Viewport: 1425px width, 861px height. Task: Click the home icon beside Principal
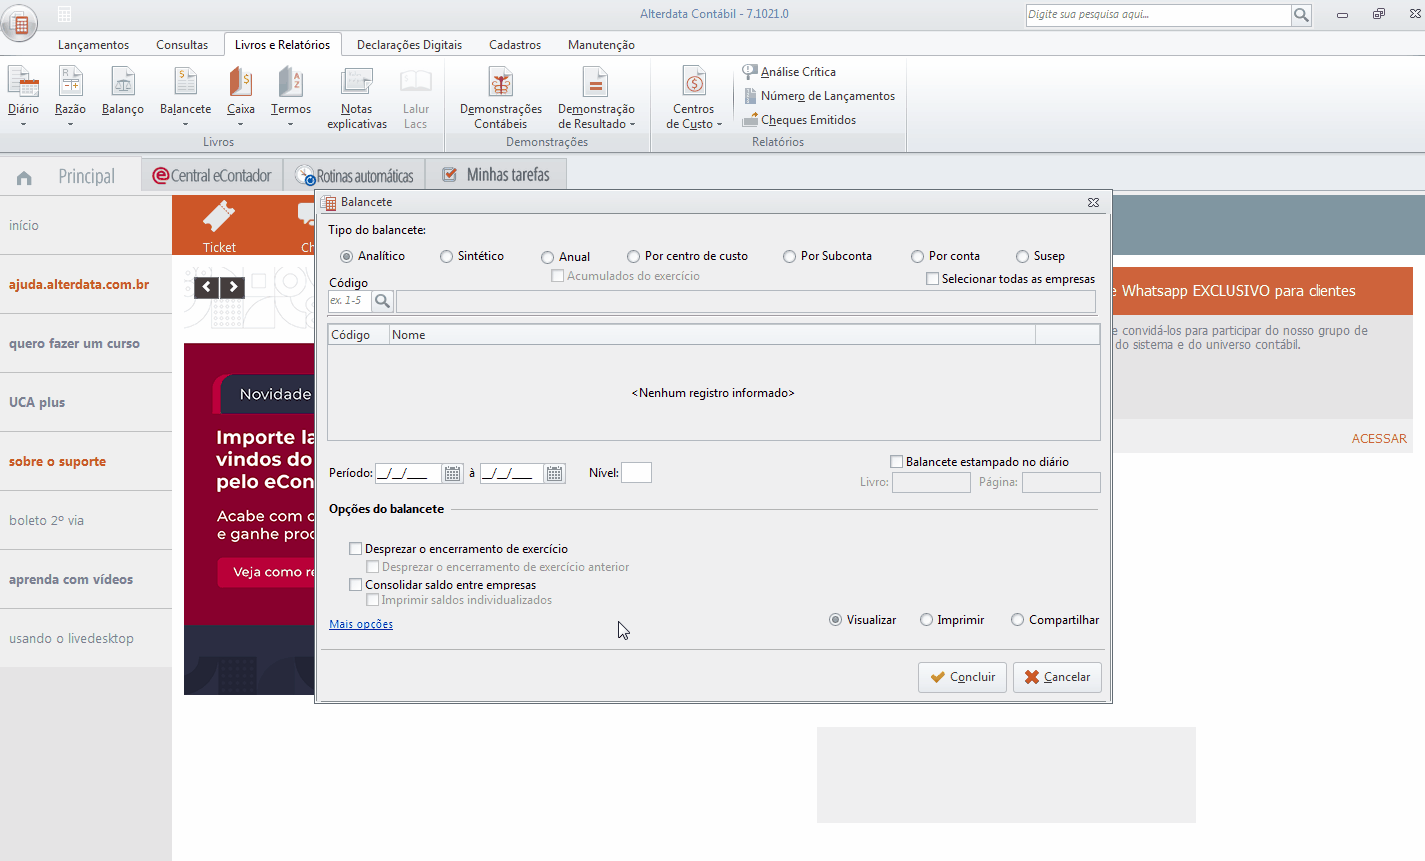click(x=24, y=178)
